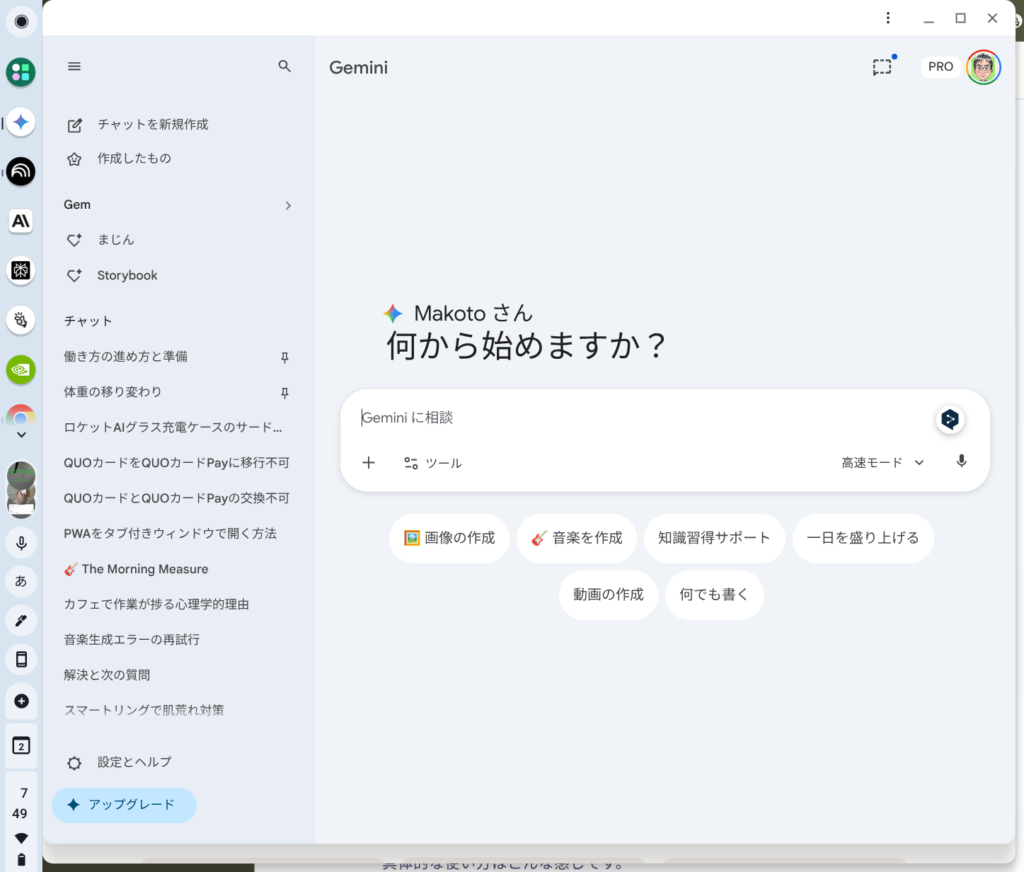Select the Storybook Gem

[x=127, y=275]
